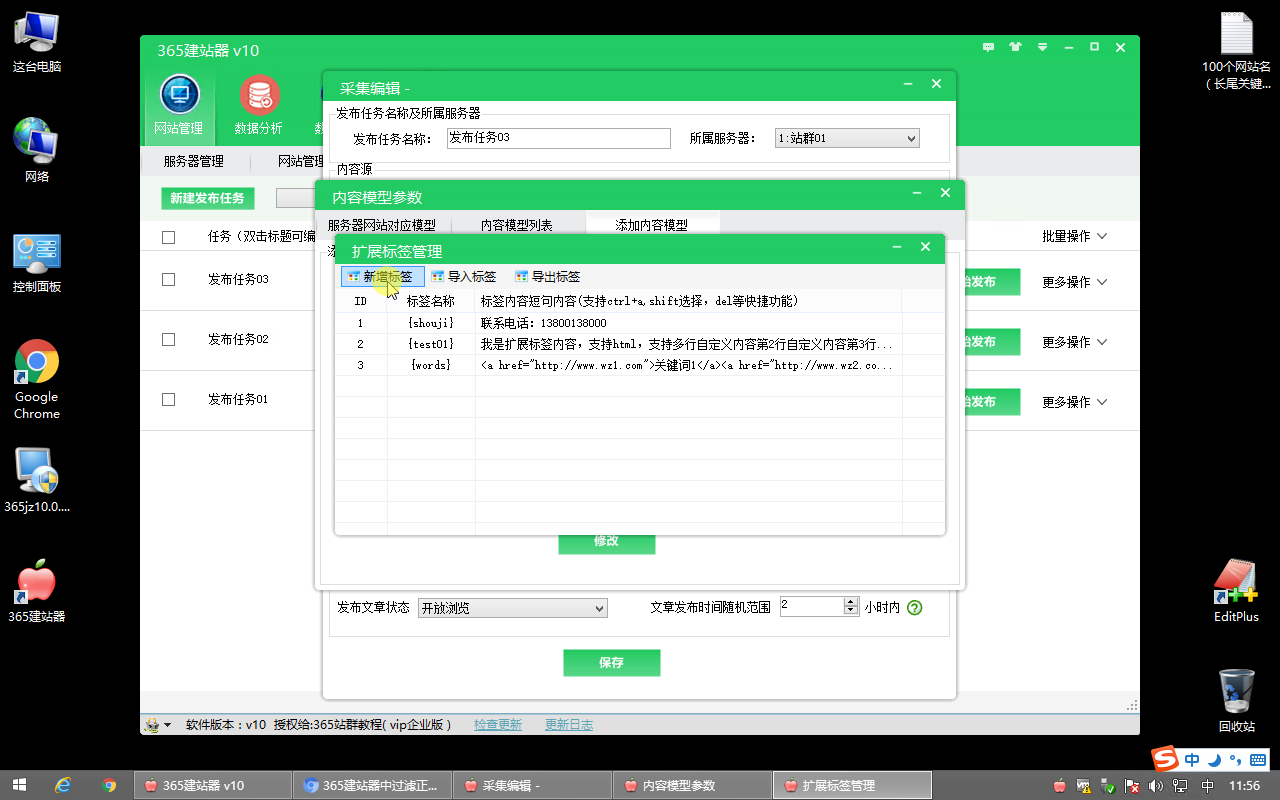Switch to the Chrome 365建站器中过滤正 taskbar item

pyautogui.click(x=372, y=785)
